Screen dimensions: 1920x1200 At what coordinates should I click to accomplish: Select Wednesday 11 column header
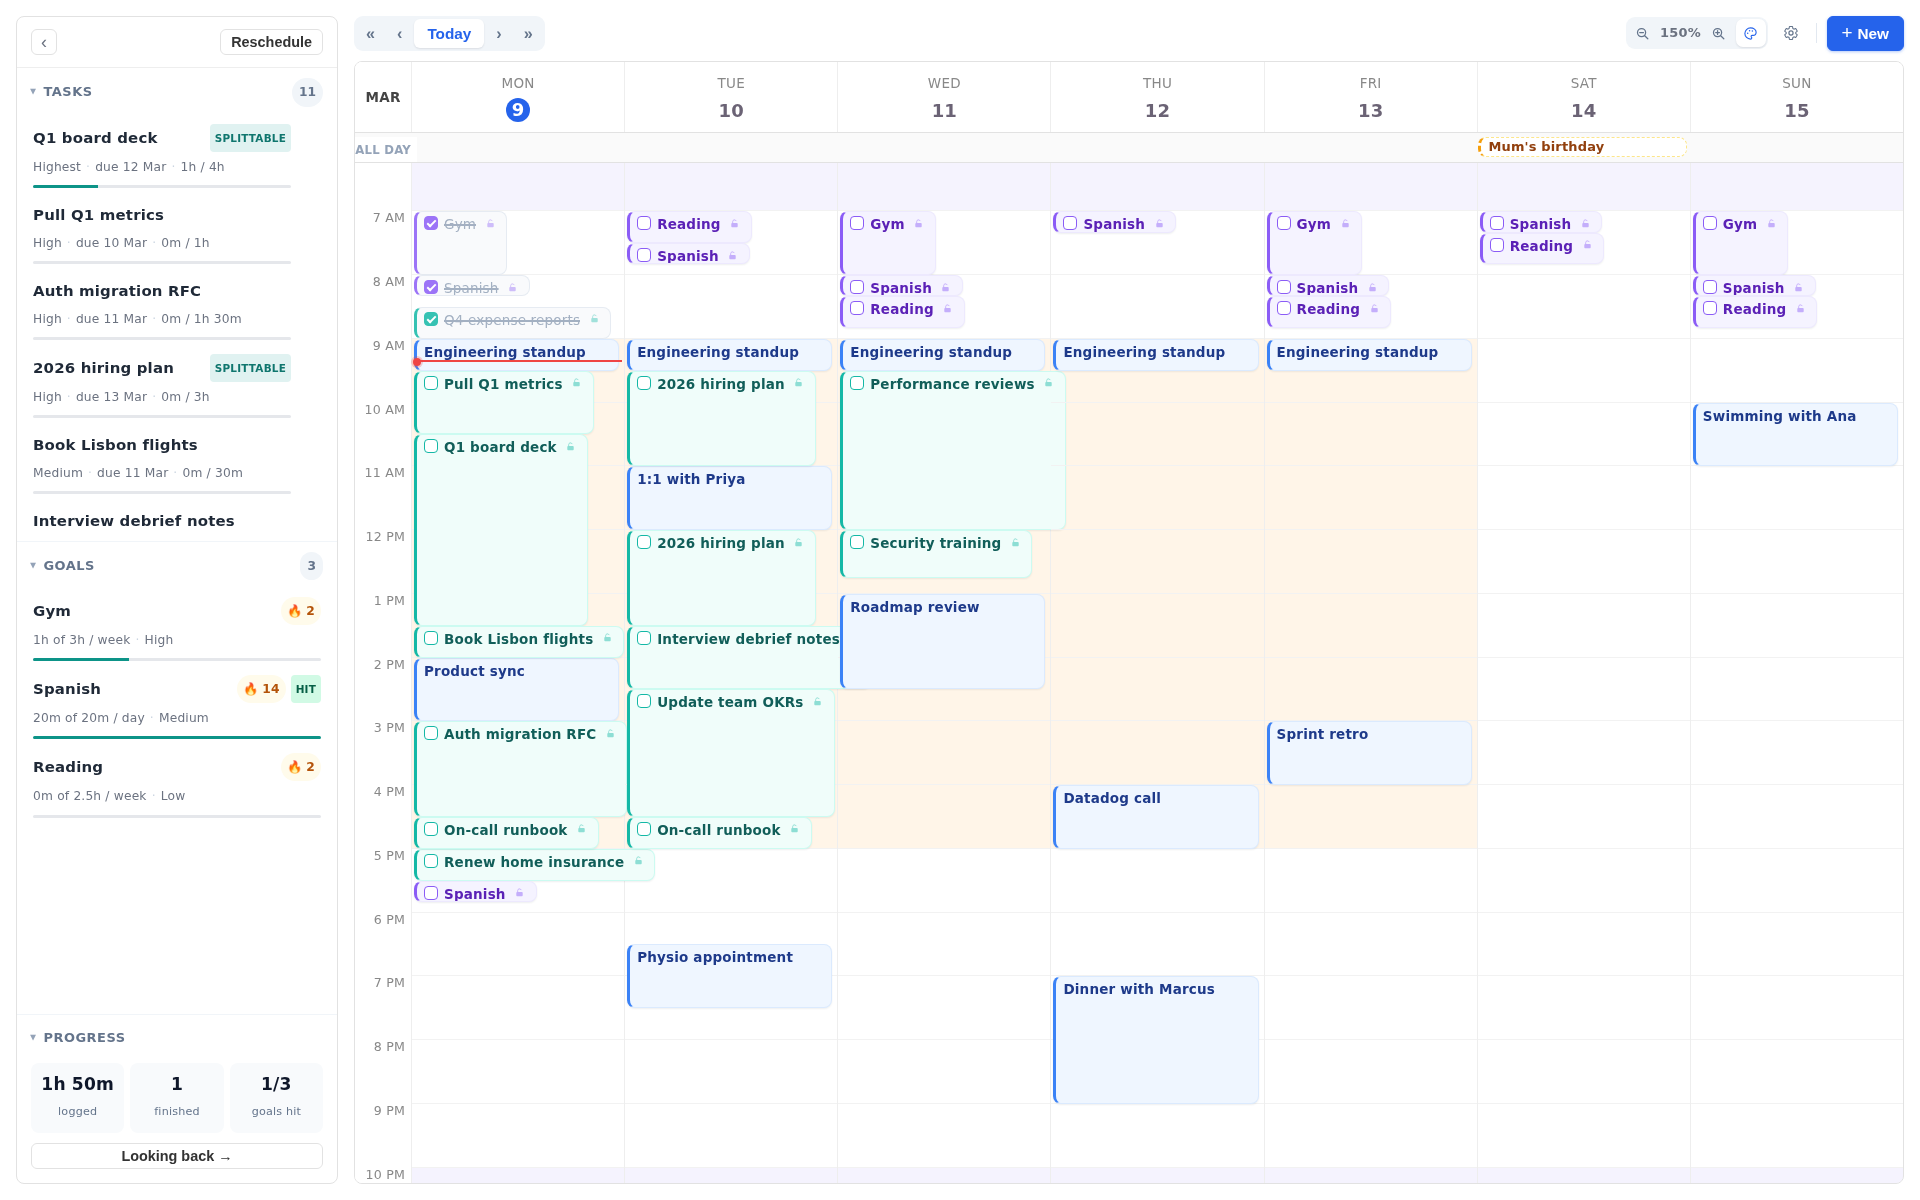(944, 97)
